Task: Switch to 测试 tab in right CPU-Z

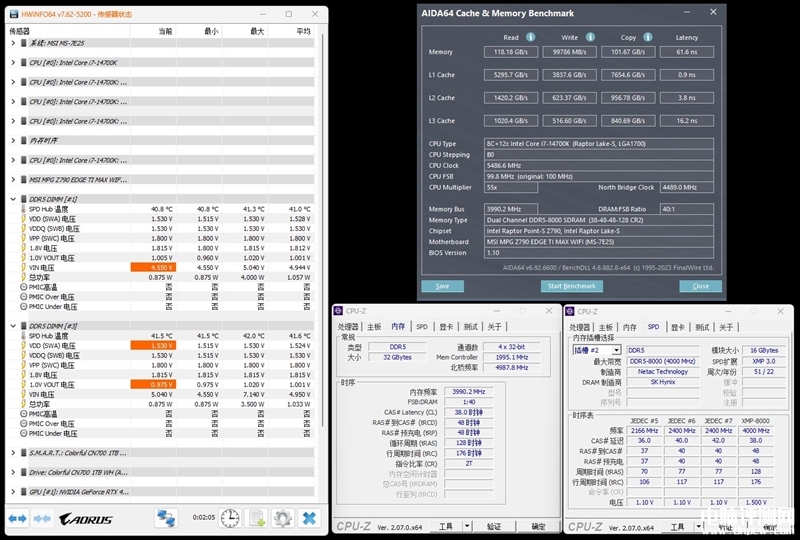Action: click(702, 327)
